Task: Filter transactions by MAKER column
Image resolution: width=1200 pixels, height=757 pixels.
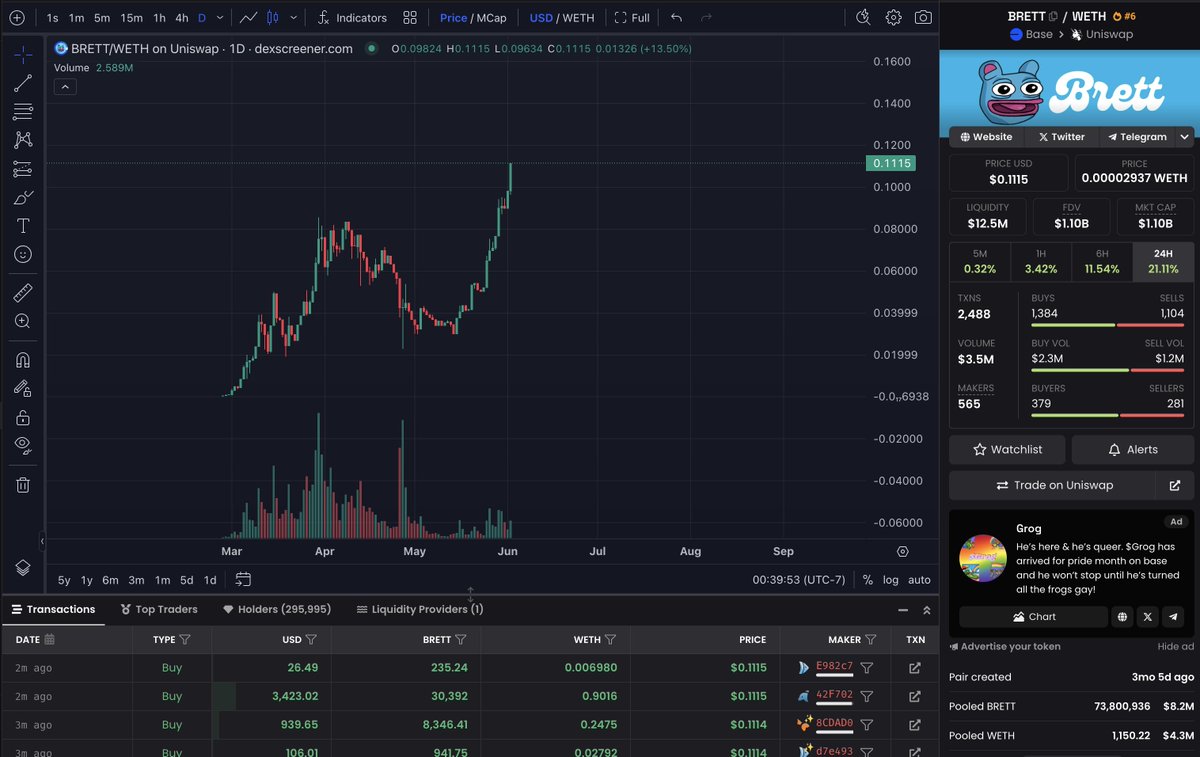Action: 871,640
